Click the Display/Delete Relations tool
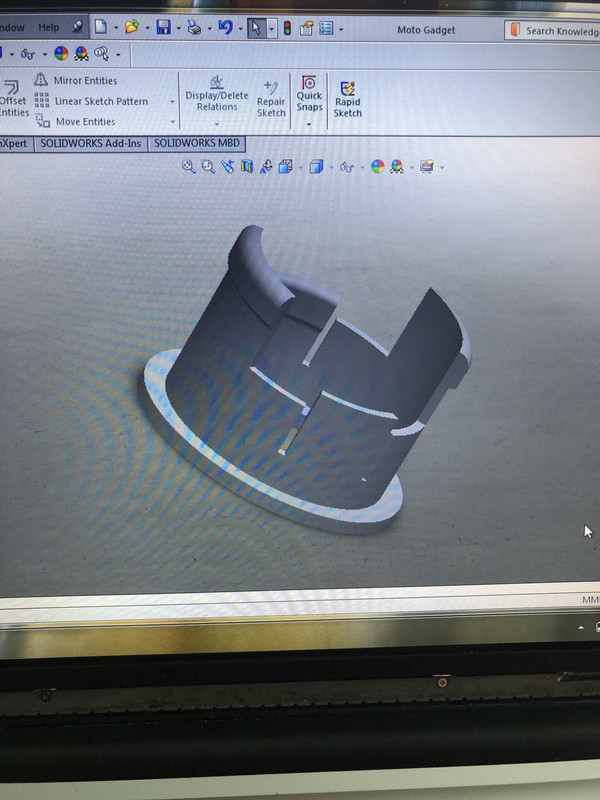 coord(217,94)
